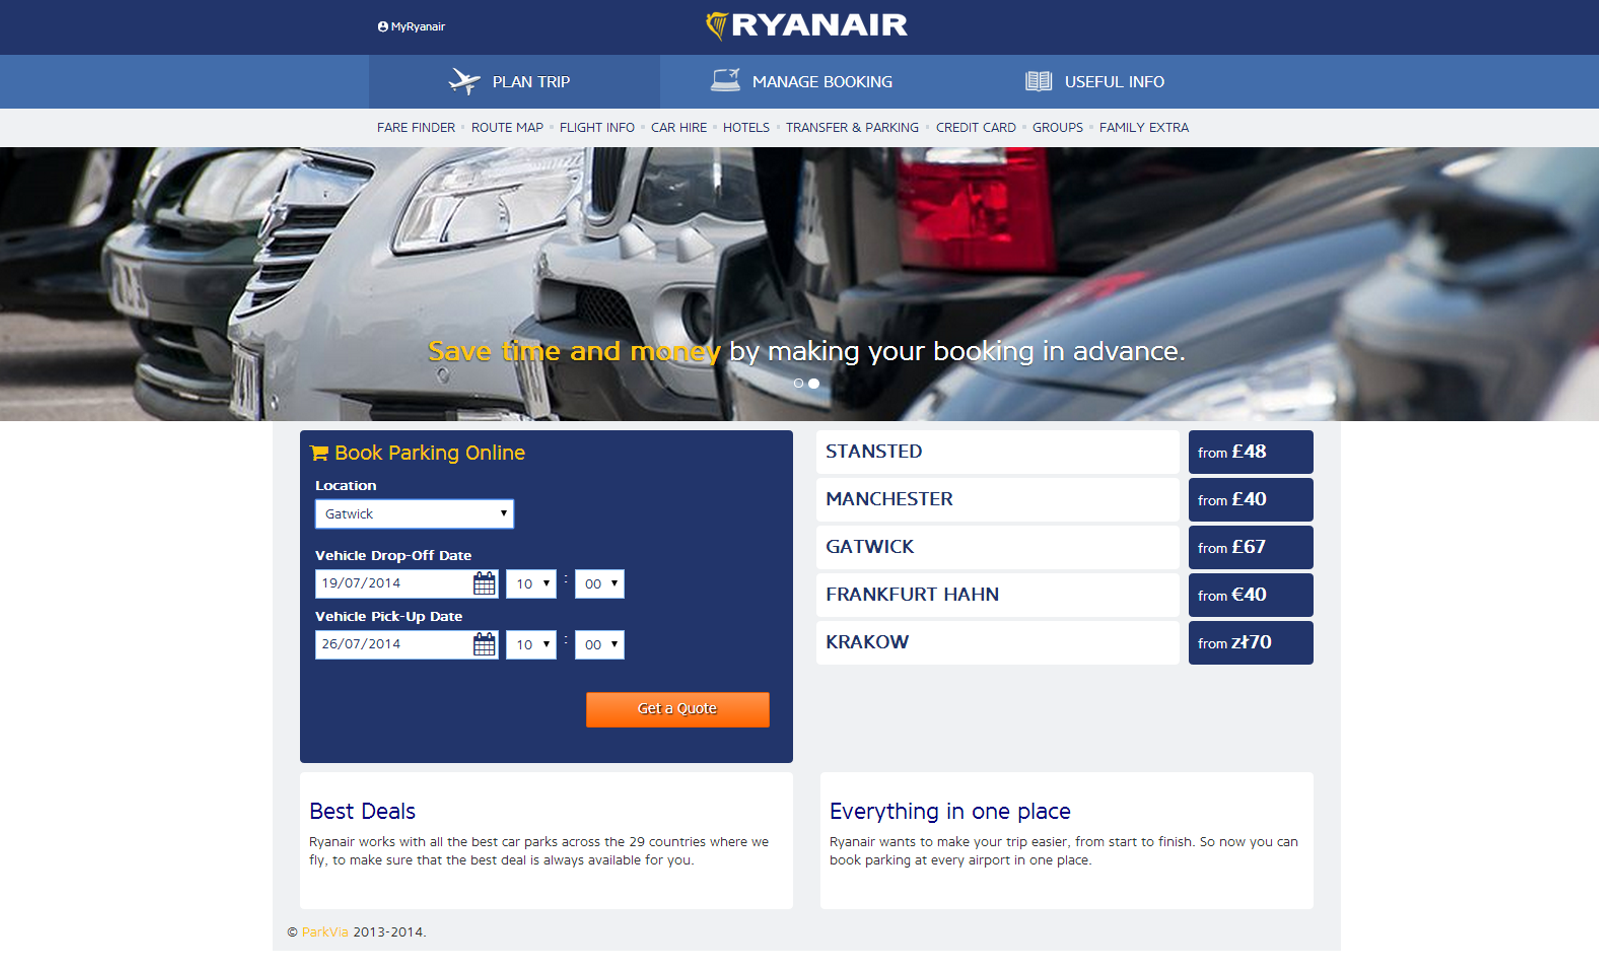Expand the Gatwick location dropdown

414,514
